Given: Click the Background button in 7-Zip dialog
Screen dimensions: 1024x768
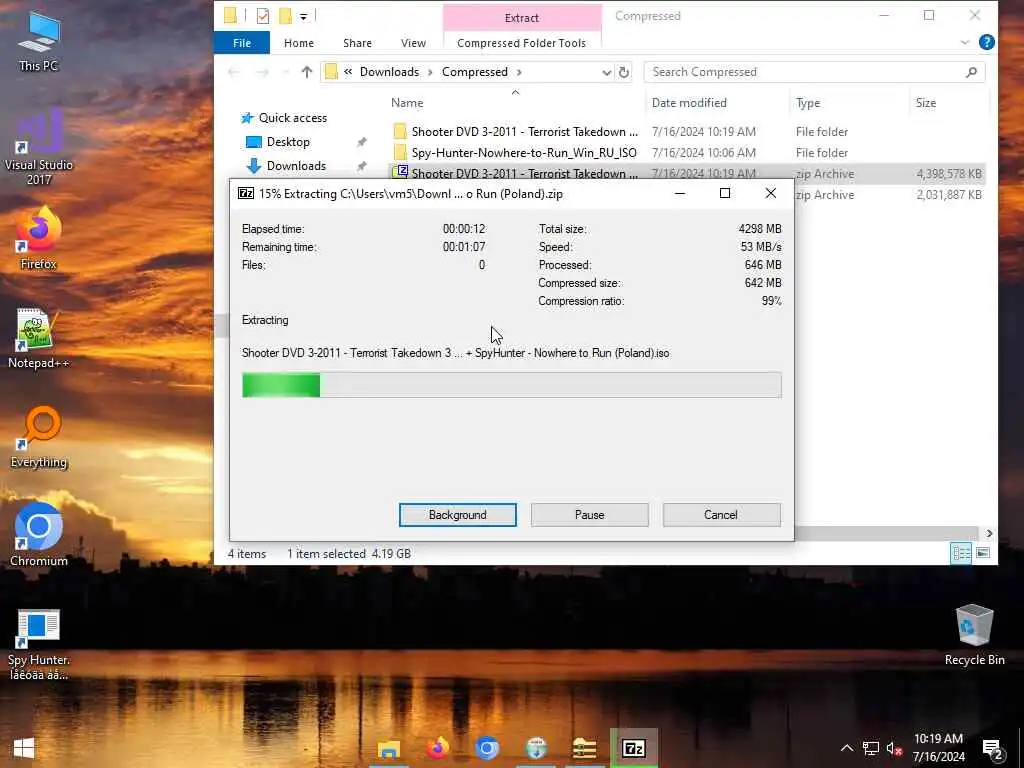Looking at the screenshot, I should (x=458, y=515).
